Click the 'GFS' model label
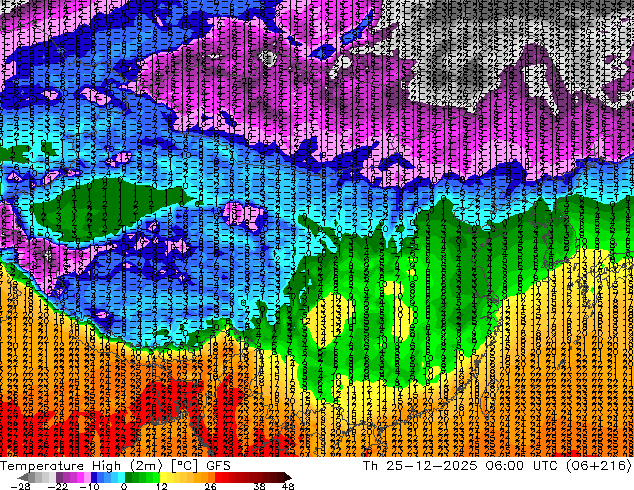 (218, 466)
